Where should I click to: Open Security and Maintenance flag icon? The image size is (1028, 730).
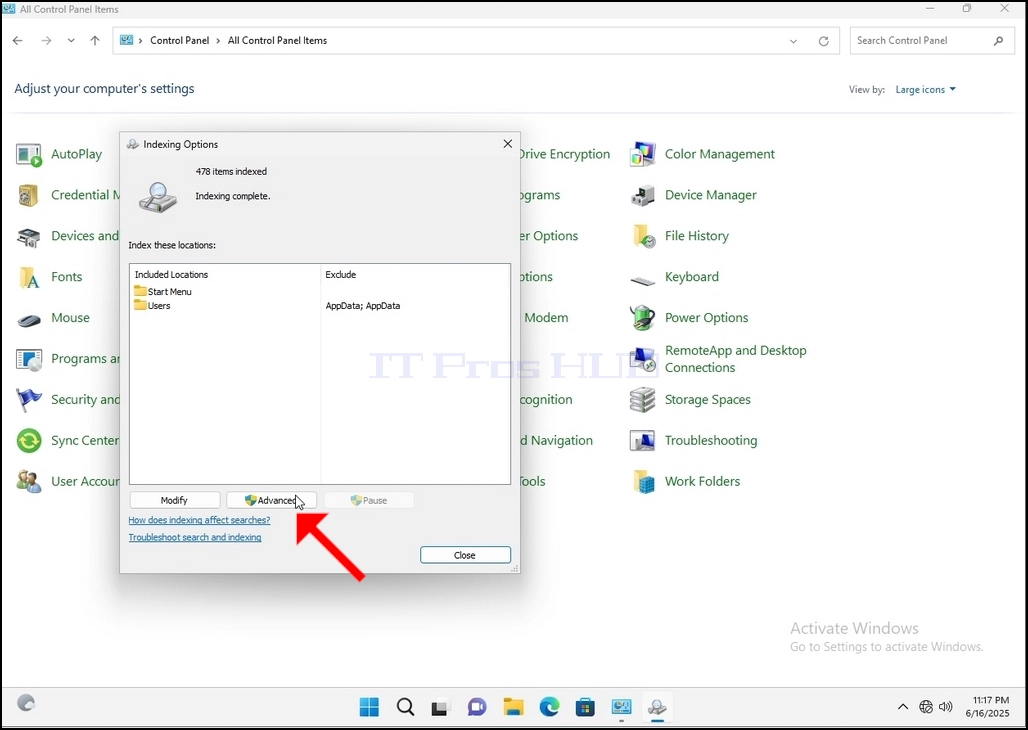[29, 400]
